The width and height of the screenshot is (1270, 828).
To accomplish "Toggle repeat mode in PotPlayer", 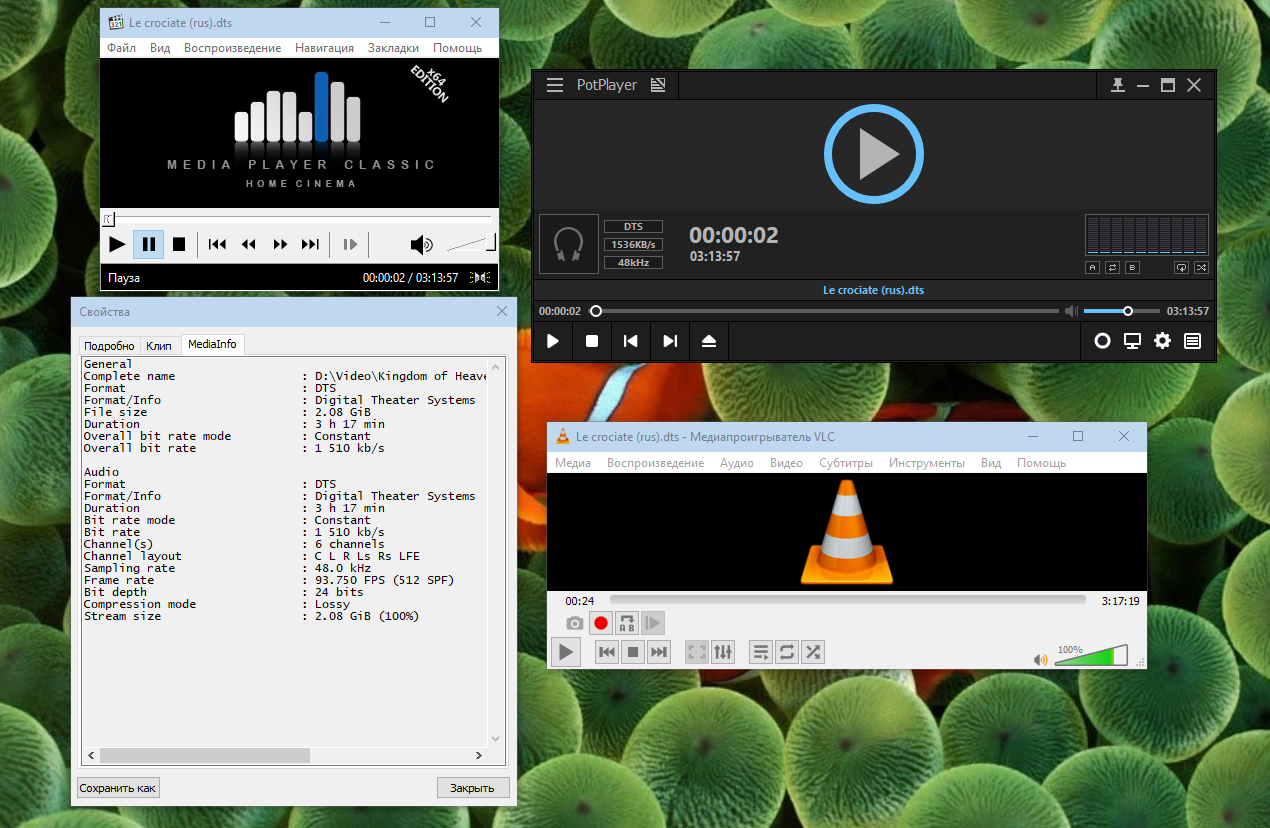I will tap(1181, 267).
